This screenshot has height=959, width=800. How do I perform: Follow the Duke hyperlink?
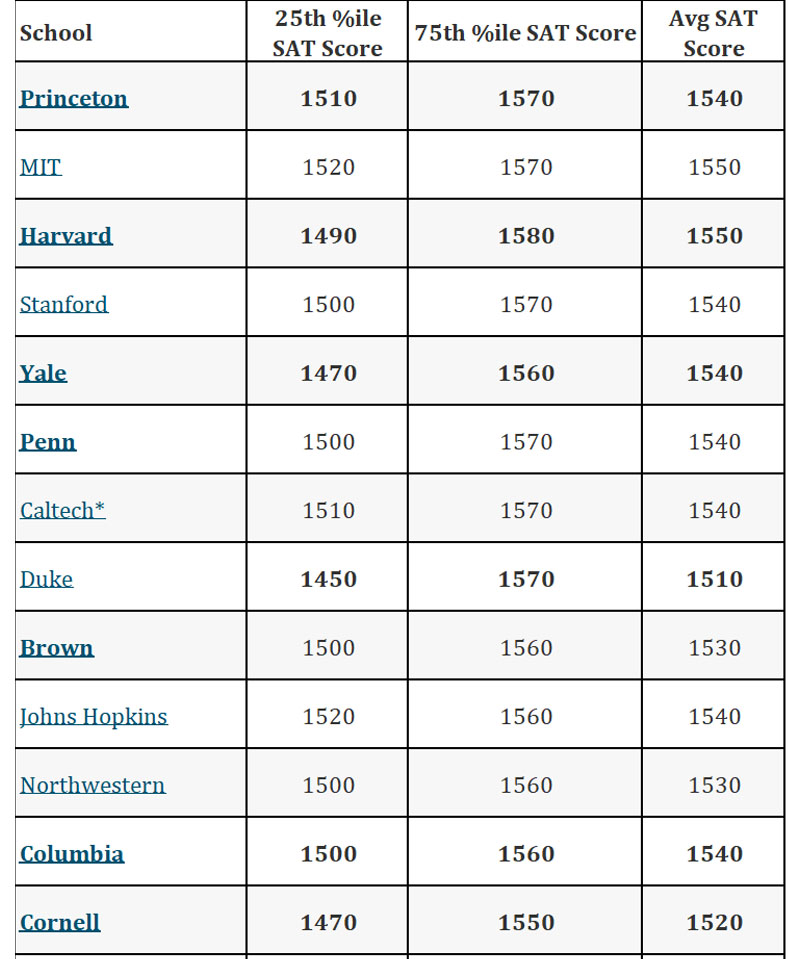pyautogui.click(x=46, y=579)
